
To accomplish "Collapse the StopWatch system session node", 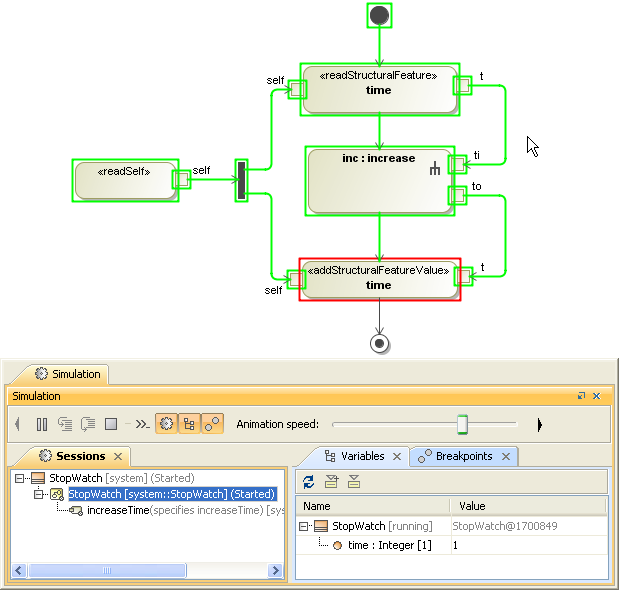I will click(x=21, y=479).
